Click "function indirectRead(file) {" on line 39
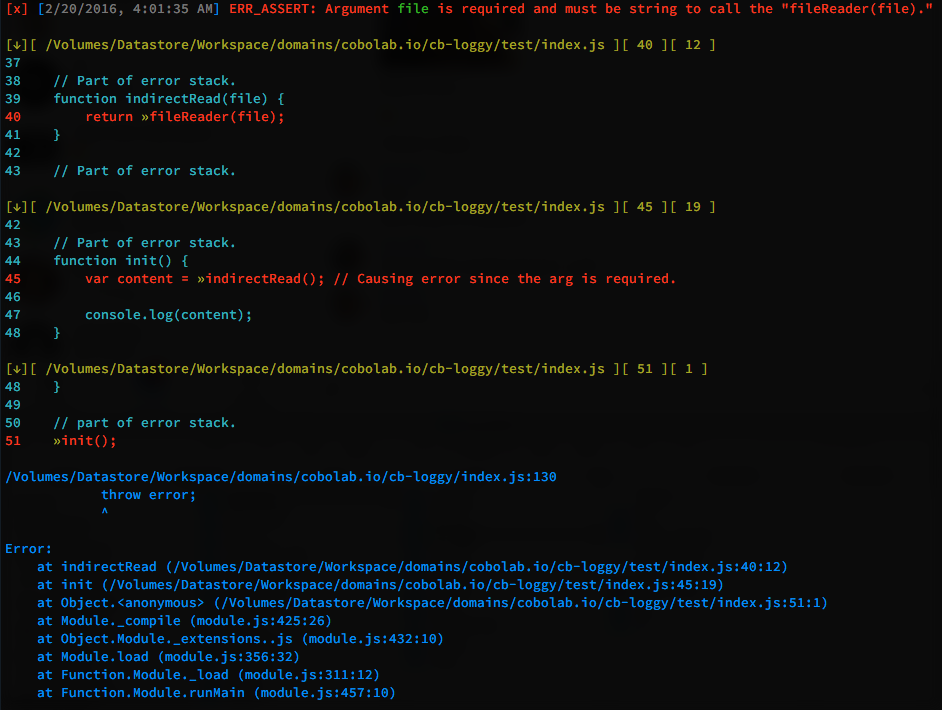The image size is (942, 710). click(169, 99)
